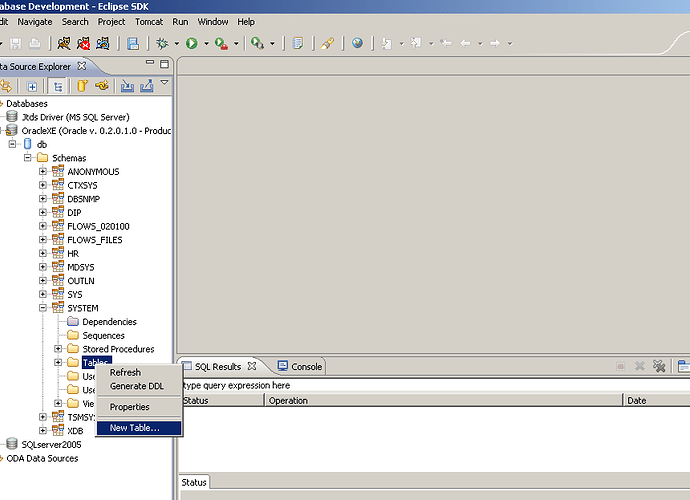Click the Forward navigation arrow icon

point(495,43)
